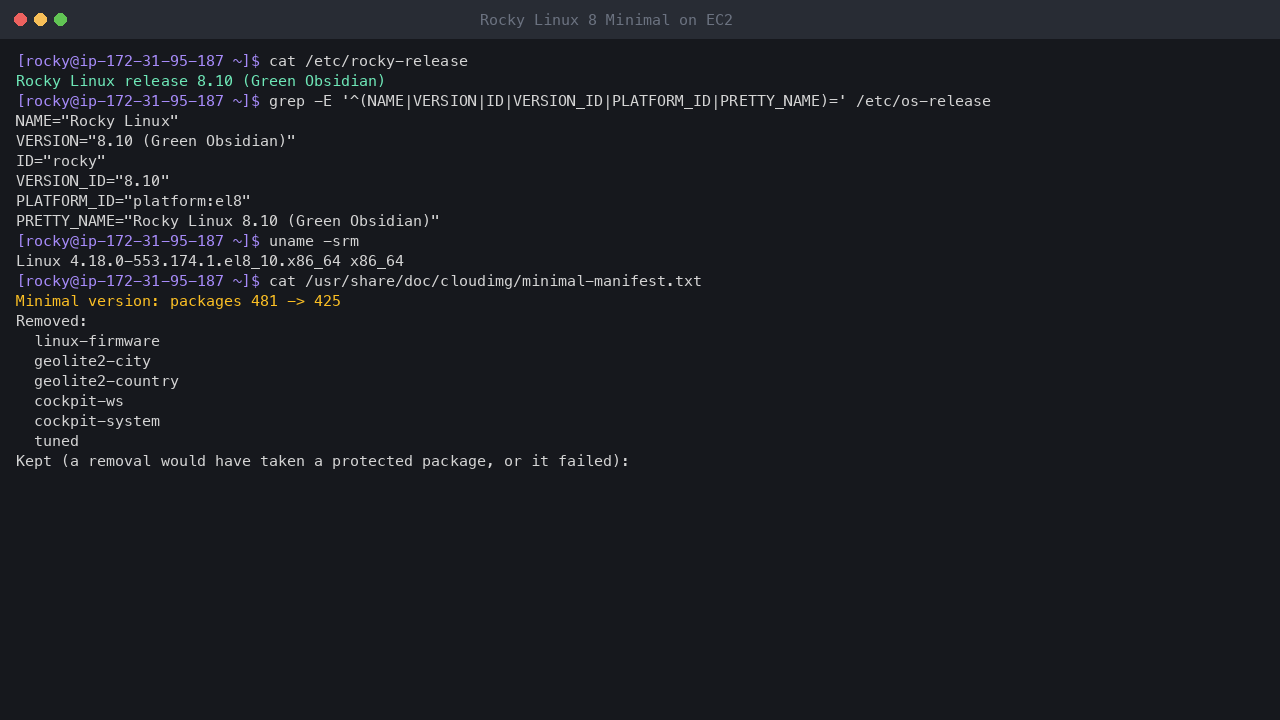This screenshot has width=1280, height=720.
Task: Click the grep /etc/os-release command line
Action: click(630, 101)
